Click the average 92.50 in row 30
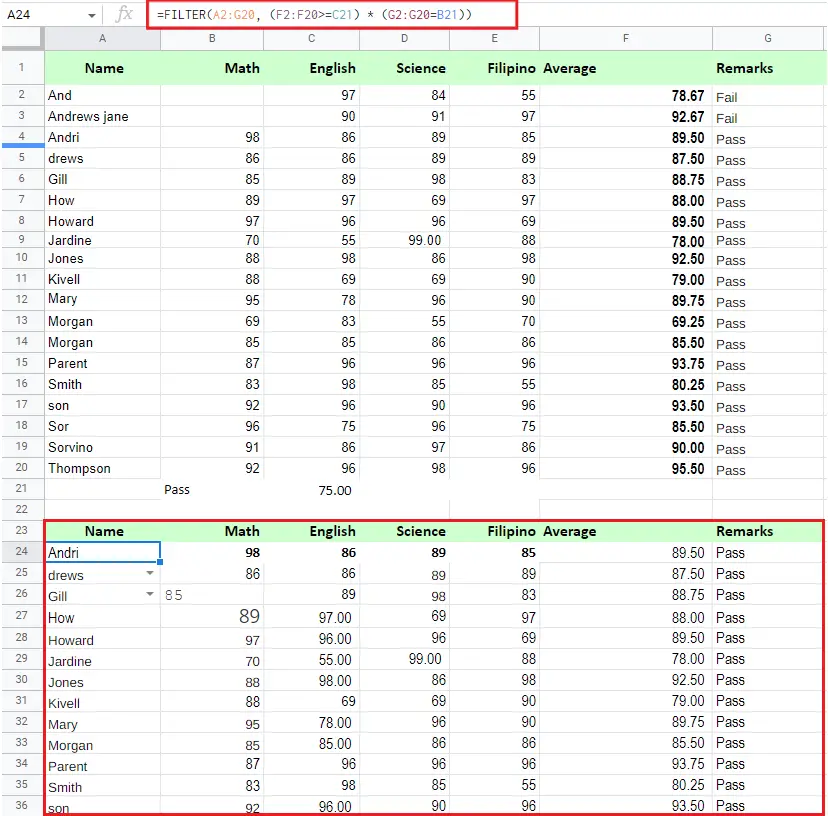 (x=626, y=680)
